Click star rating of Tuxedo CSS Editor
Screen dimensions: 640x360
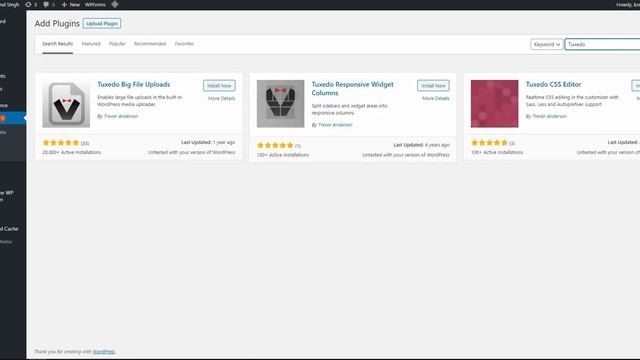pyautogui.click(x=489, y=142)
